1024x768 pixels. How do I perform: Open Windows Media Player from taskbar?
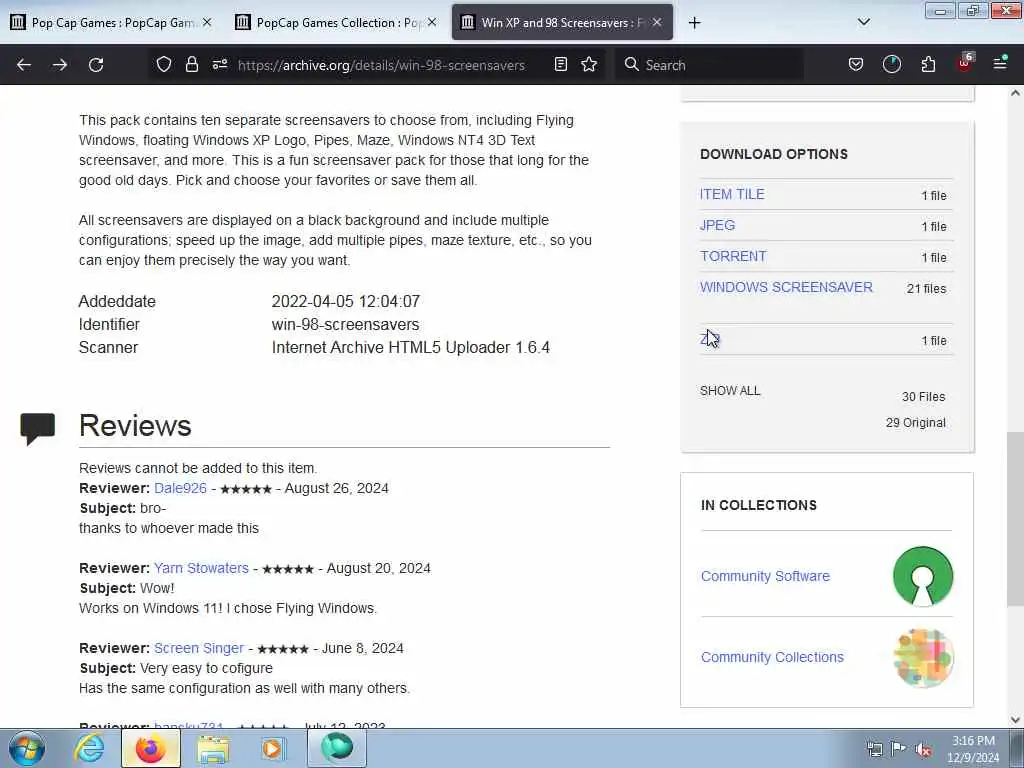pyautogui.click(x=272, y=748)
